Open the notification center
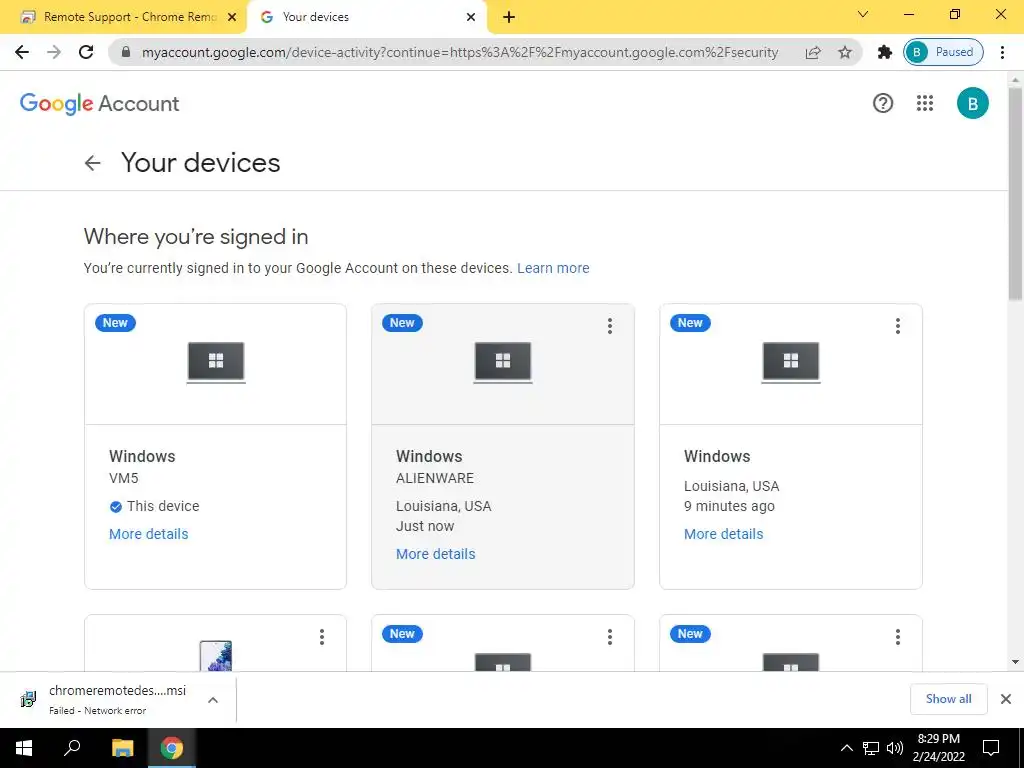The width and height of the screenshot is (1024, 768). 991,748
